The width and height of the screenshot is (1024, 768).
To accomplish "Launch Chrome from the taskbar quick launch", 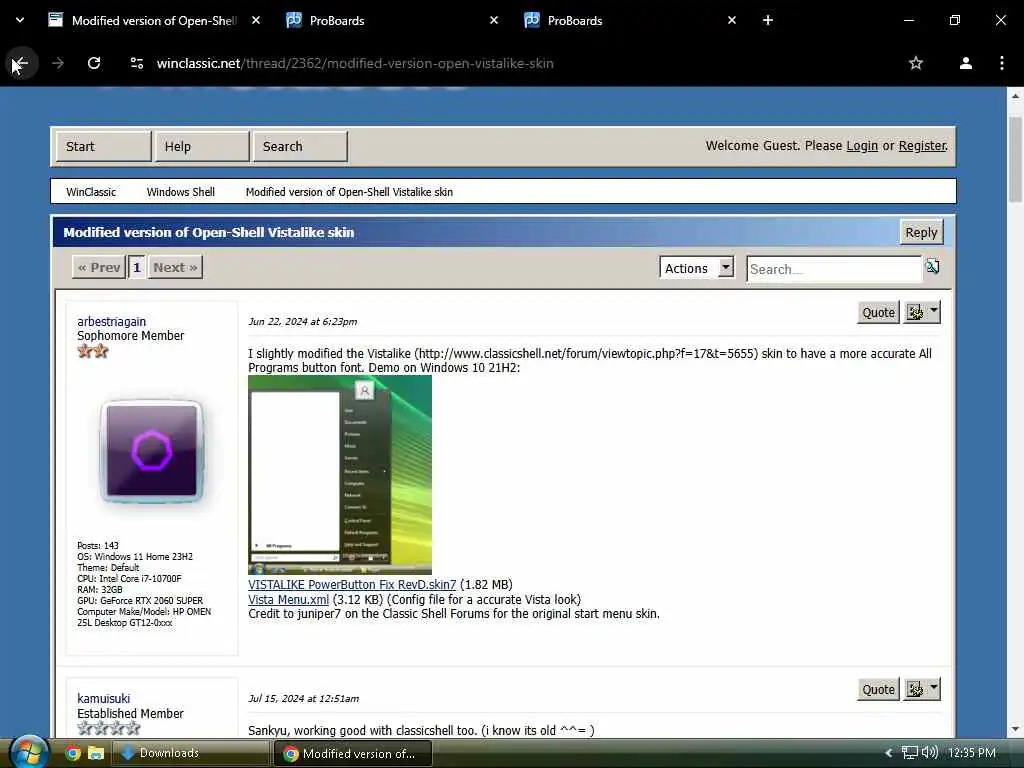I will pyautogui.click(x=72, y=754).
